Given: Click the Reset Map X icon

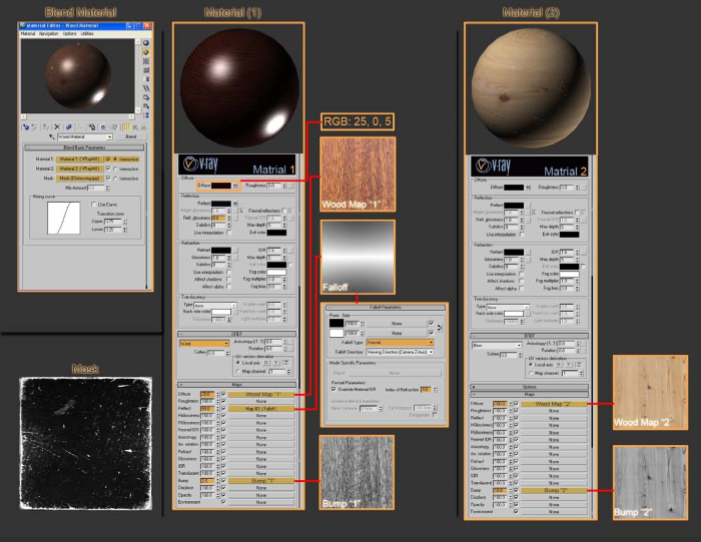Looking at the screenshot, I should pos(57,127).
